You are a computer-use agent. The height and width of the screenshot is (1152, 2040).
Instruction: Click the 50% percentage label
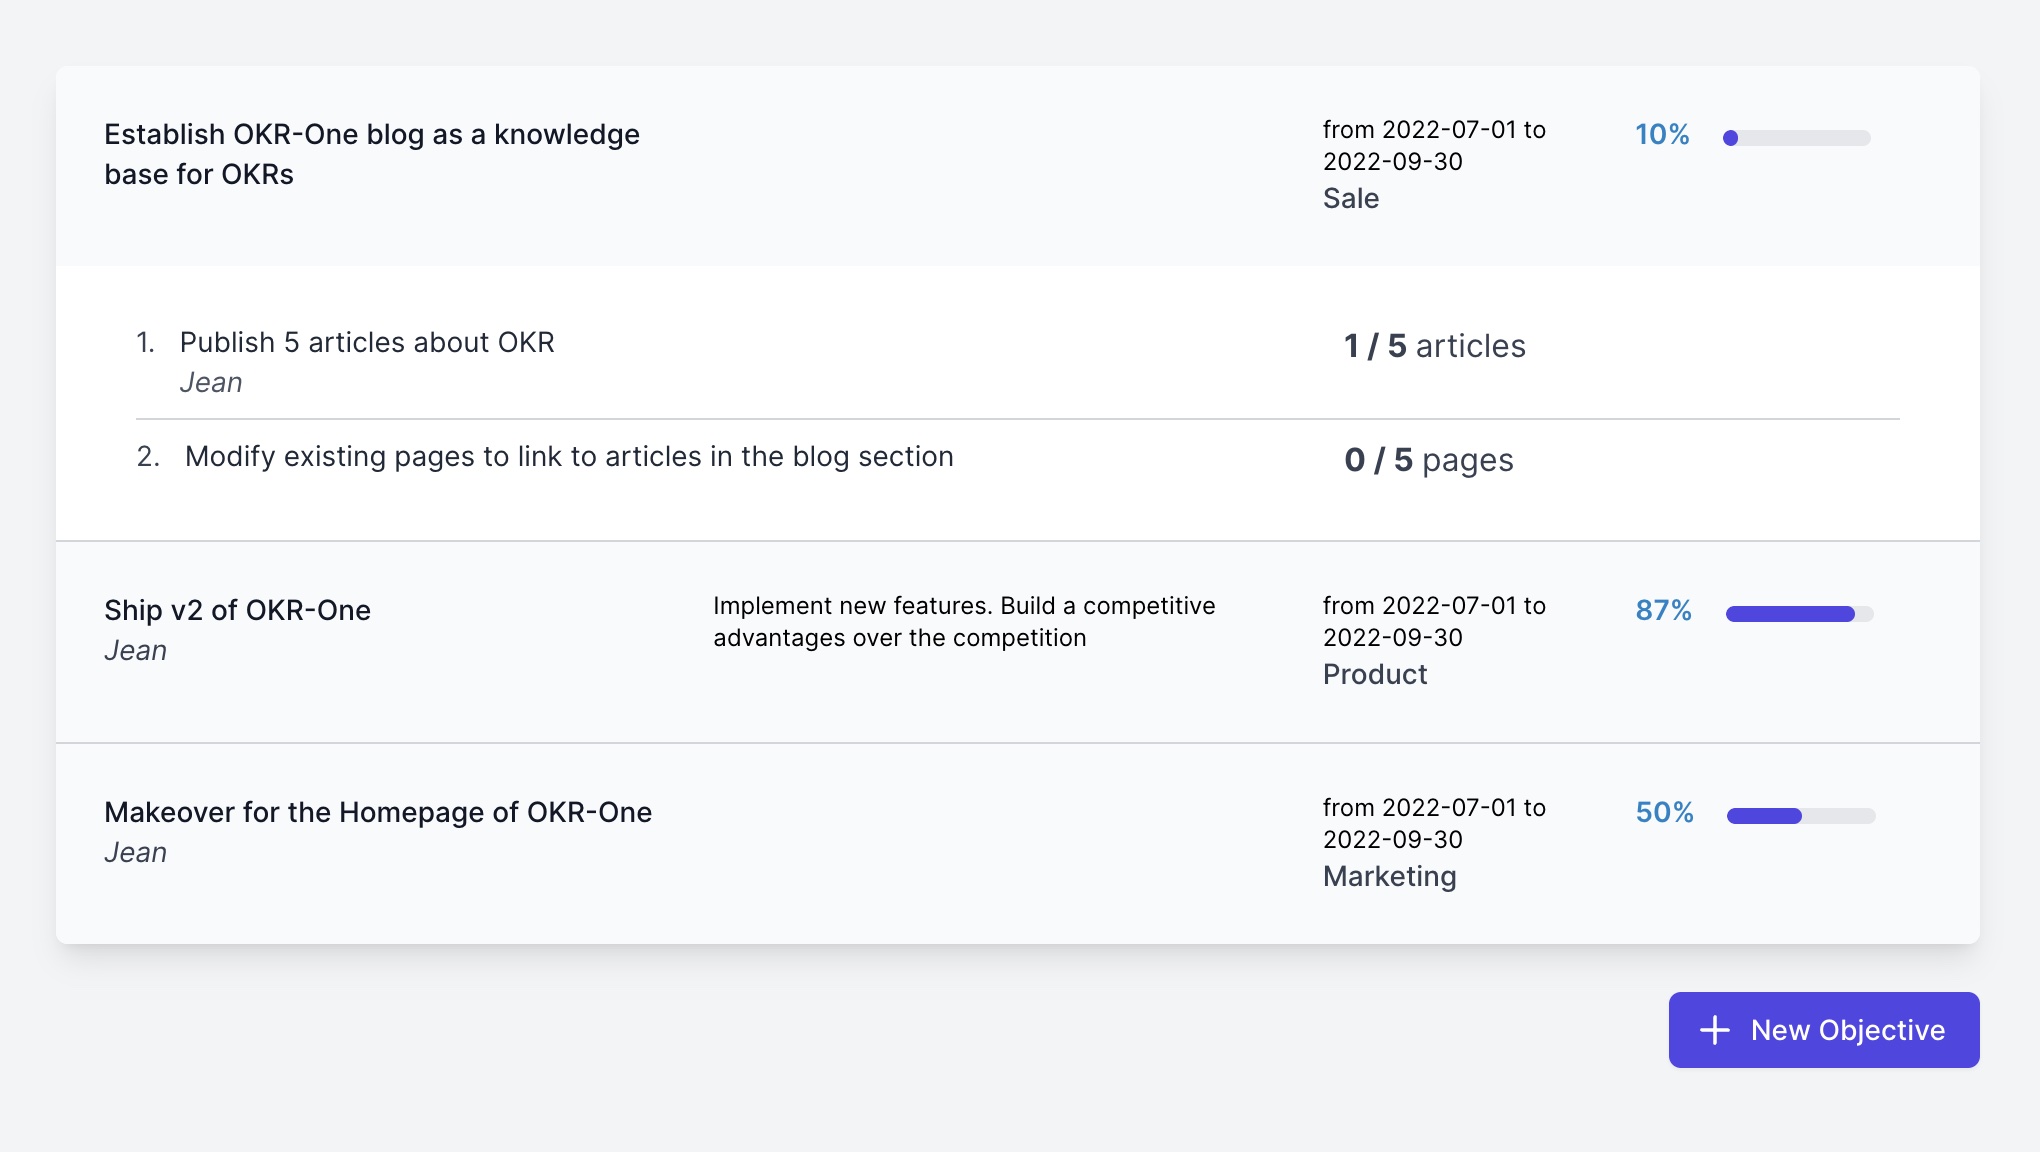point(1664,812)
